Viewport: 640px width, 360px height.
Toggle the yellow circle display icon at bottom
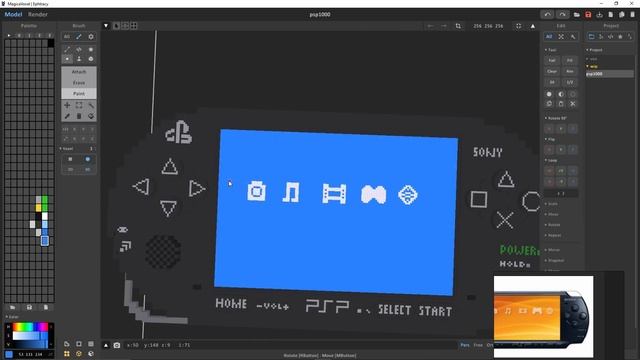79,353
